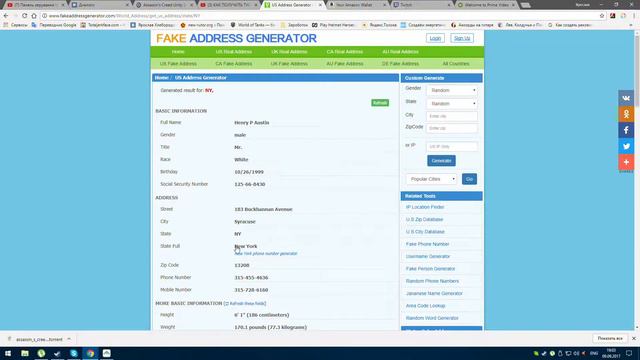Open the IP Location Finder link
Image resolution: width=640 pixels, height=360 pixels.
pos(425,207)
